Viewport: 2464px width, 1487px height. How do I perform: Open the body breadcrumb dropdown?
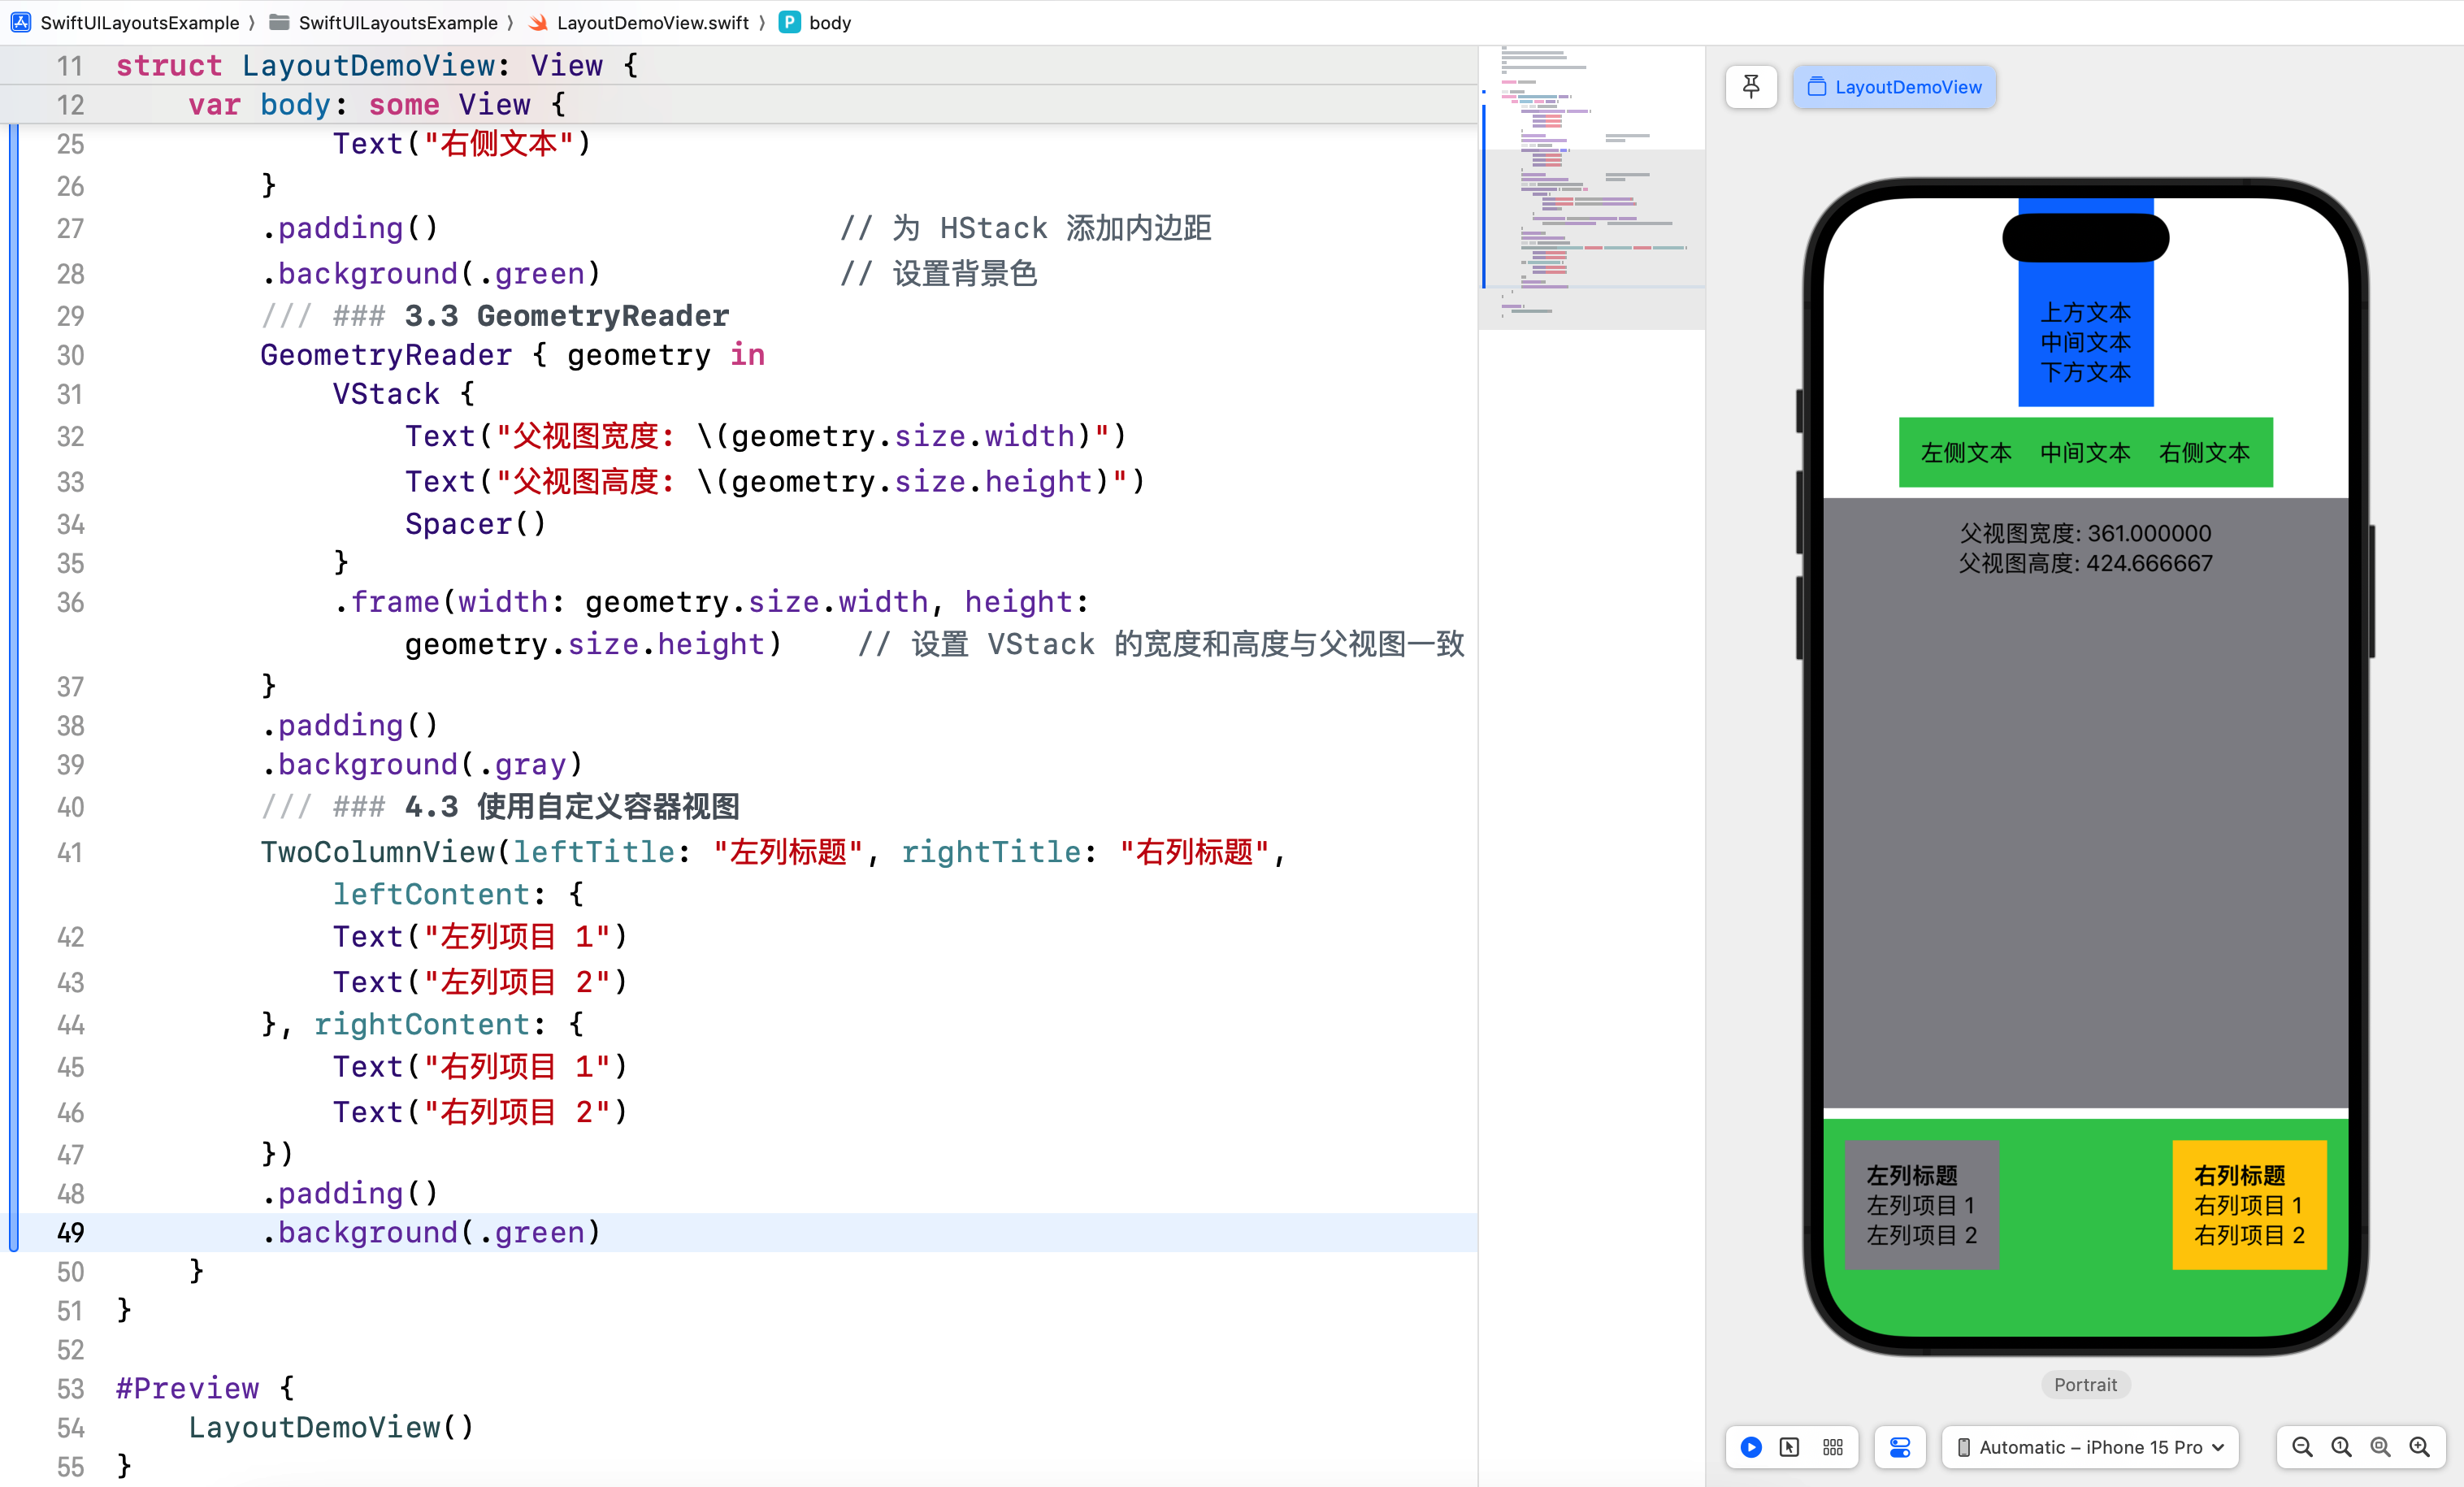click(827, 21)
